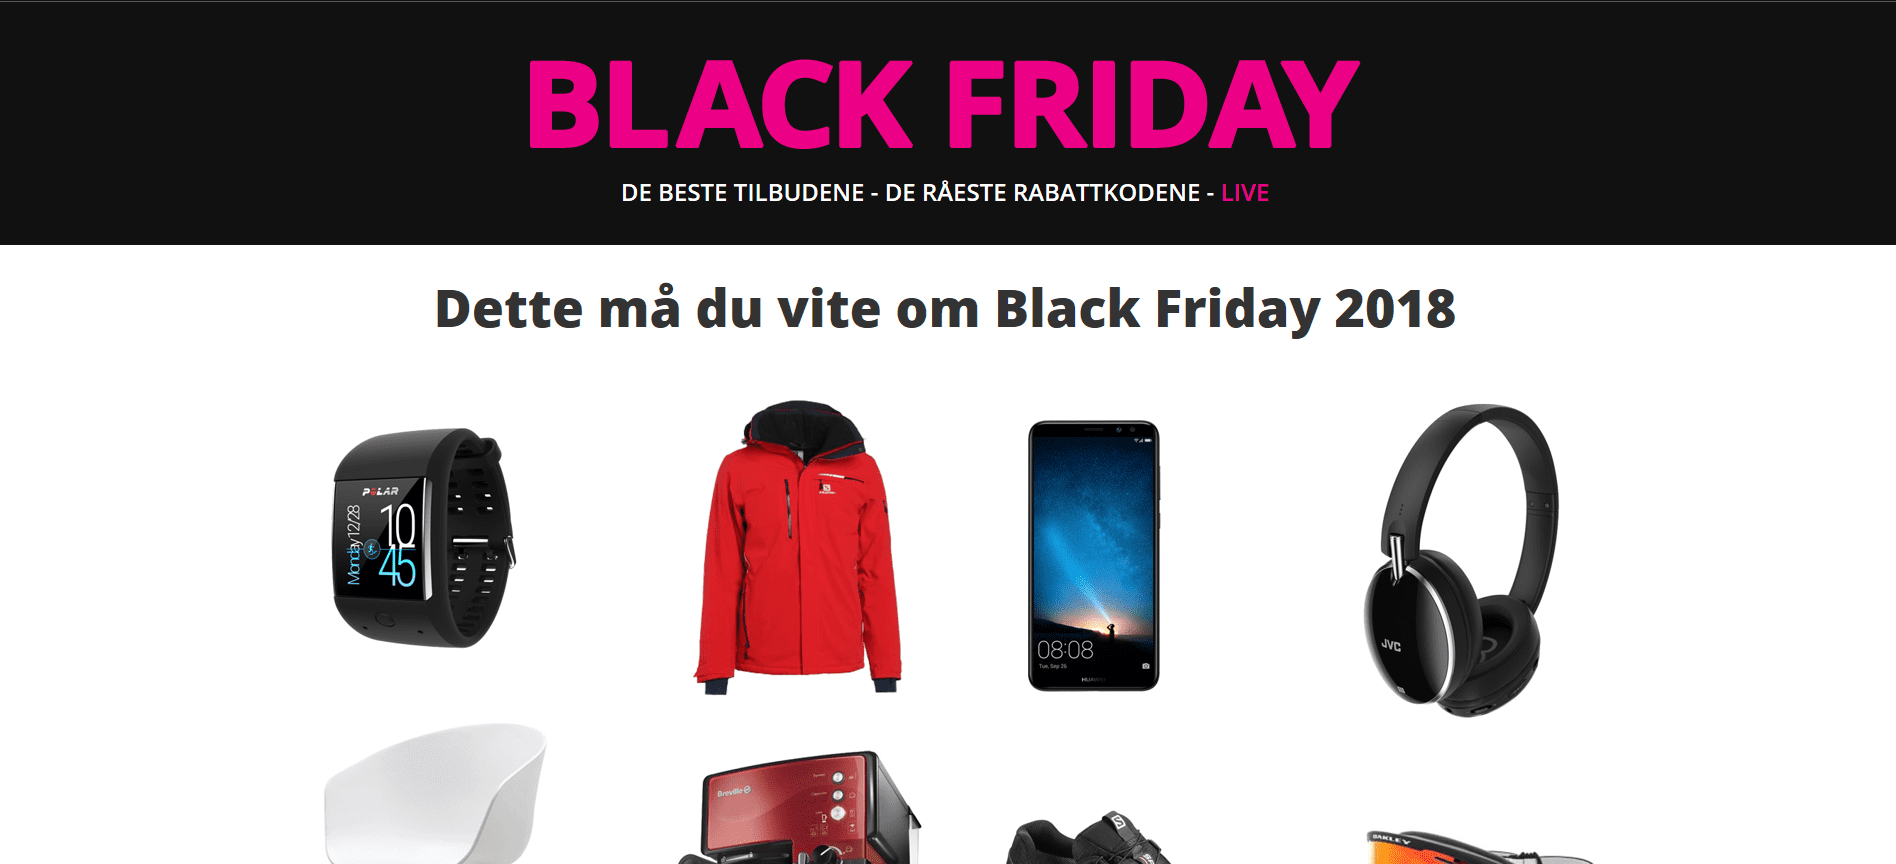This screenshot has height=864, width=1896.
Task: Click the Breville logo on coffee machine
Action: point(734,792)
